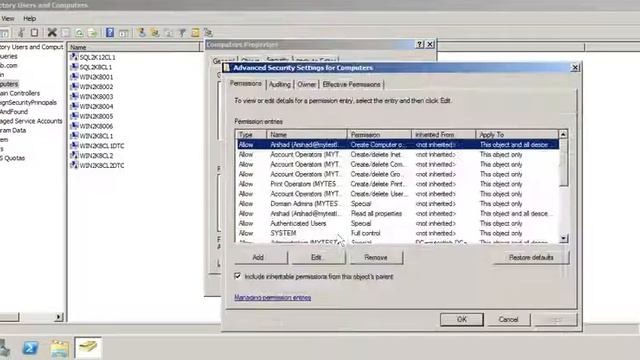The height and width of the screenshot is (360, 640).
Task: Sort permission entries by Apply To column
Action: 518,134
